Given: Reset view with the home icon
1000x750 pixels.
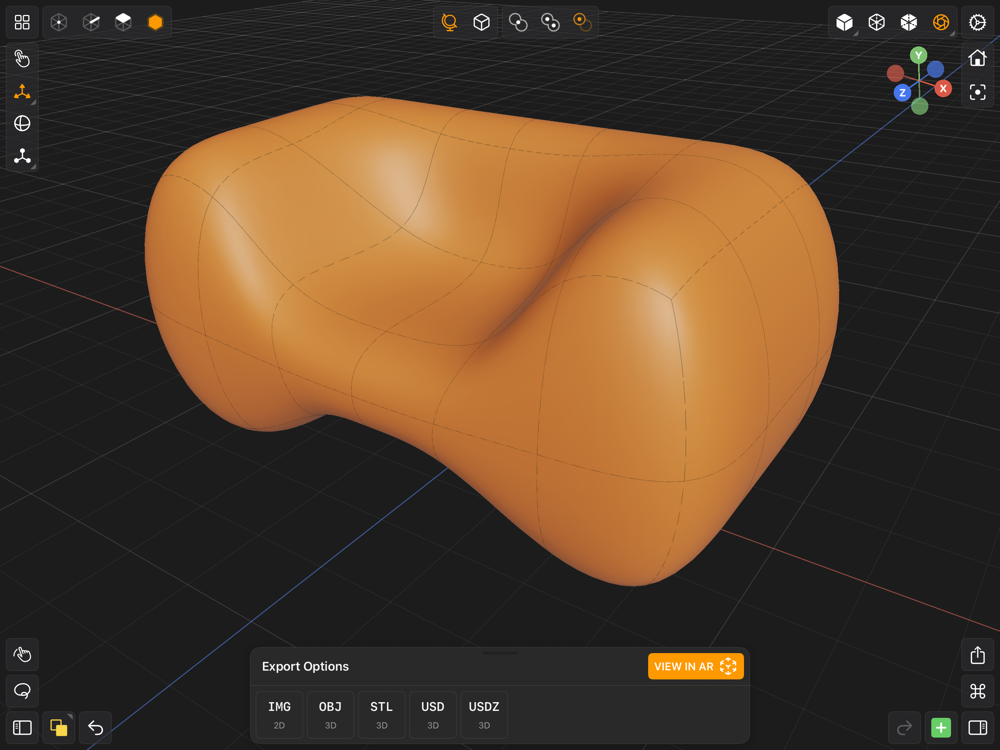Looking at the screenshot, I should coord(977,58).
